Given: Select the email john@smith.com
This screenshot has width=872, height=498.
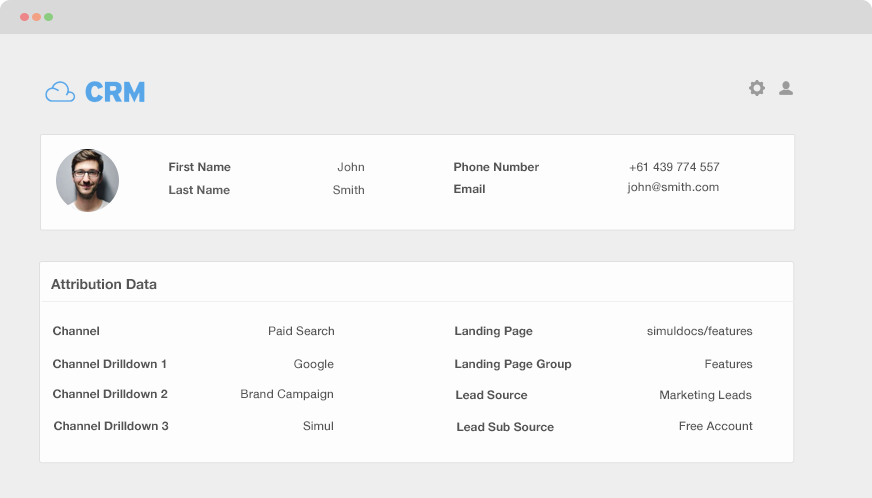Looking at the screenshot, I should 673,187.
